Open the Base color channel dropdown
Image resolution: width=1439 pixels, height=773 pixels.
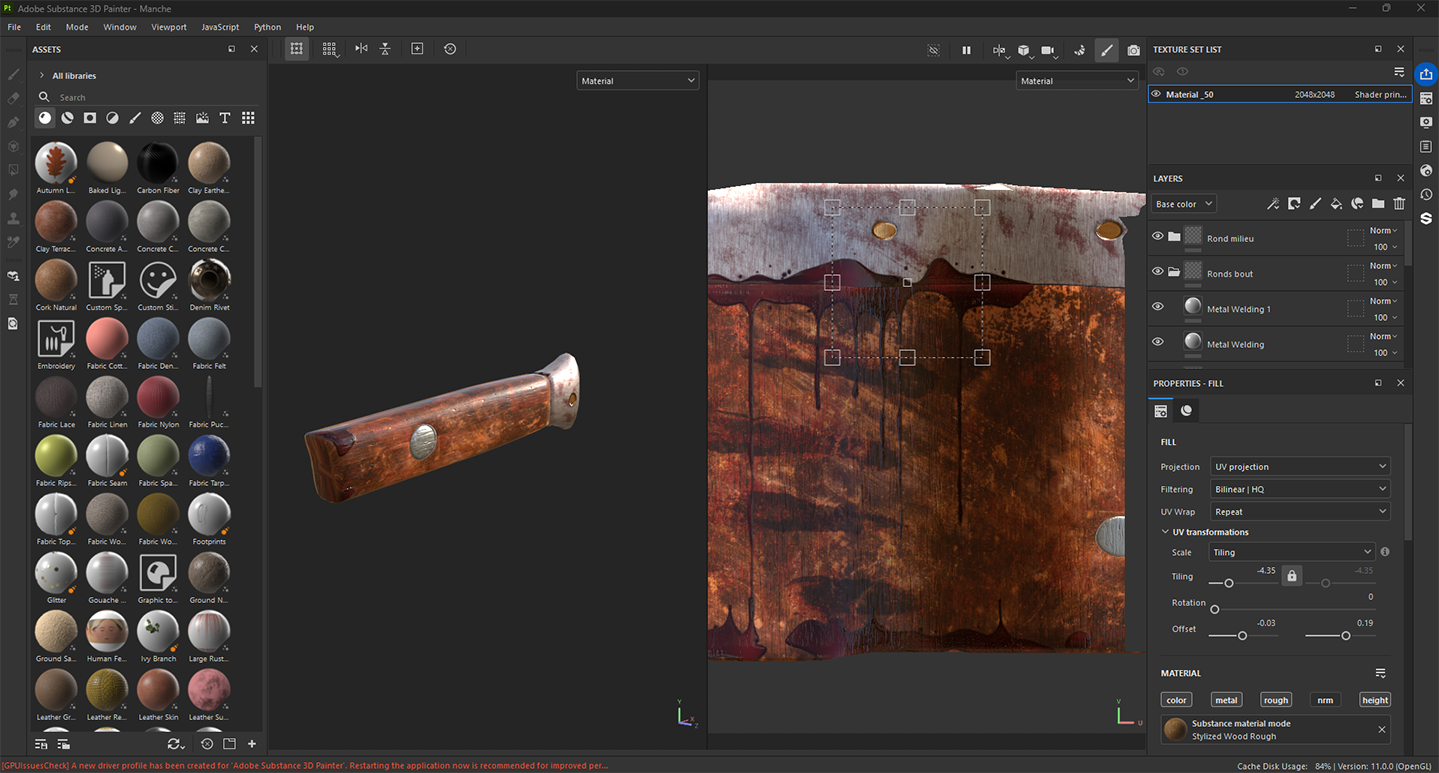tap(1182, 203)
